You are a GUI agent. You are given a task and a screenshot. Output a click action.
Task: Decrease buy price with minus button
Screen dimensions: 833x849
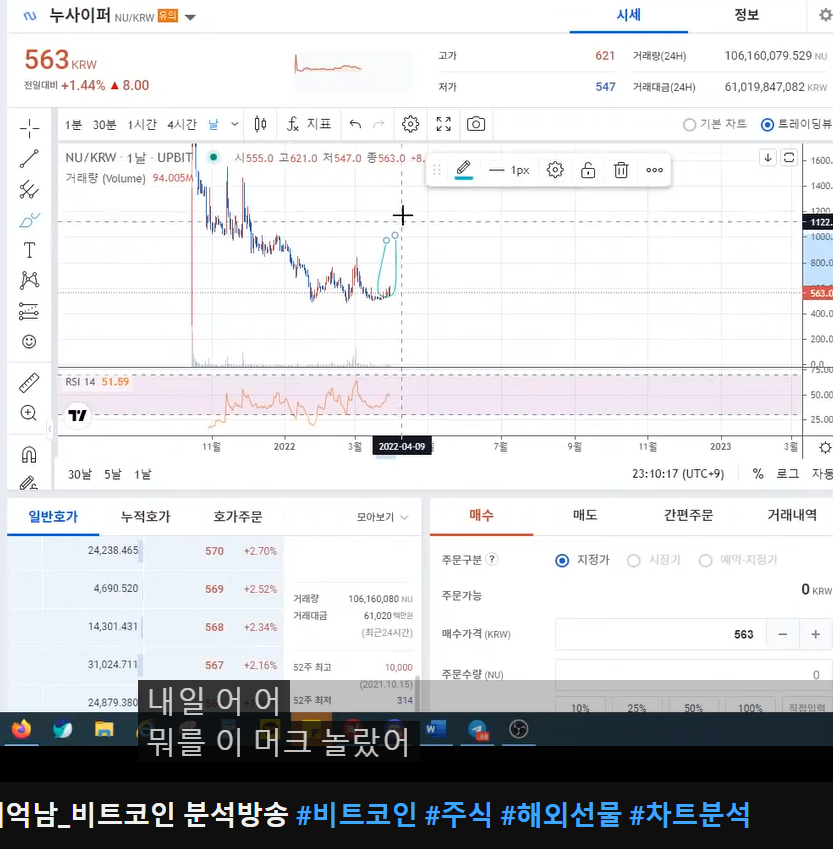click(x=783, y=634)
